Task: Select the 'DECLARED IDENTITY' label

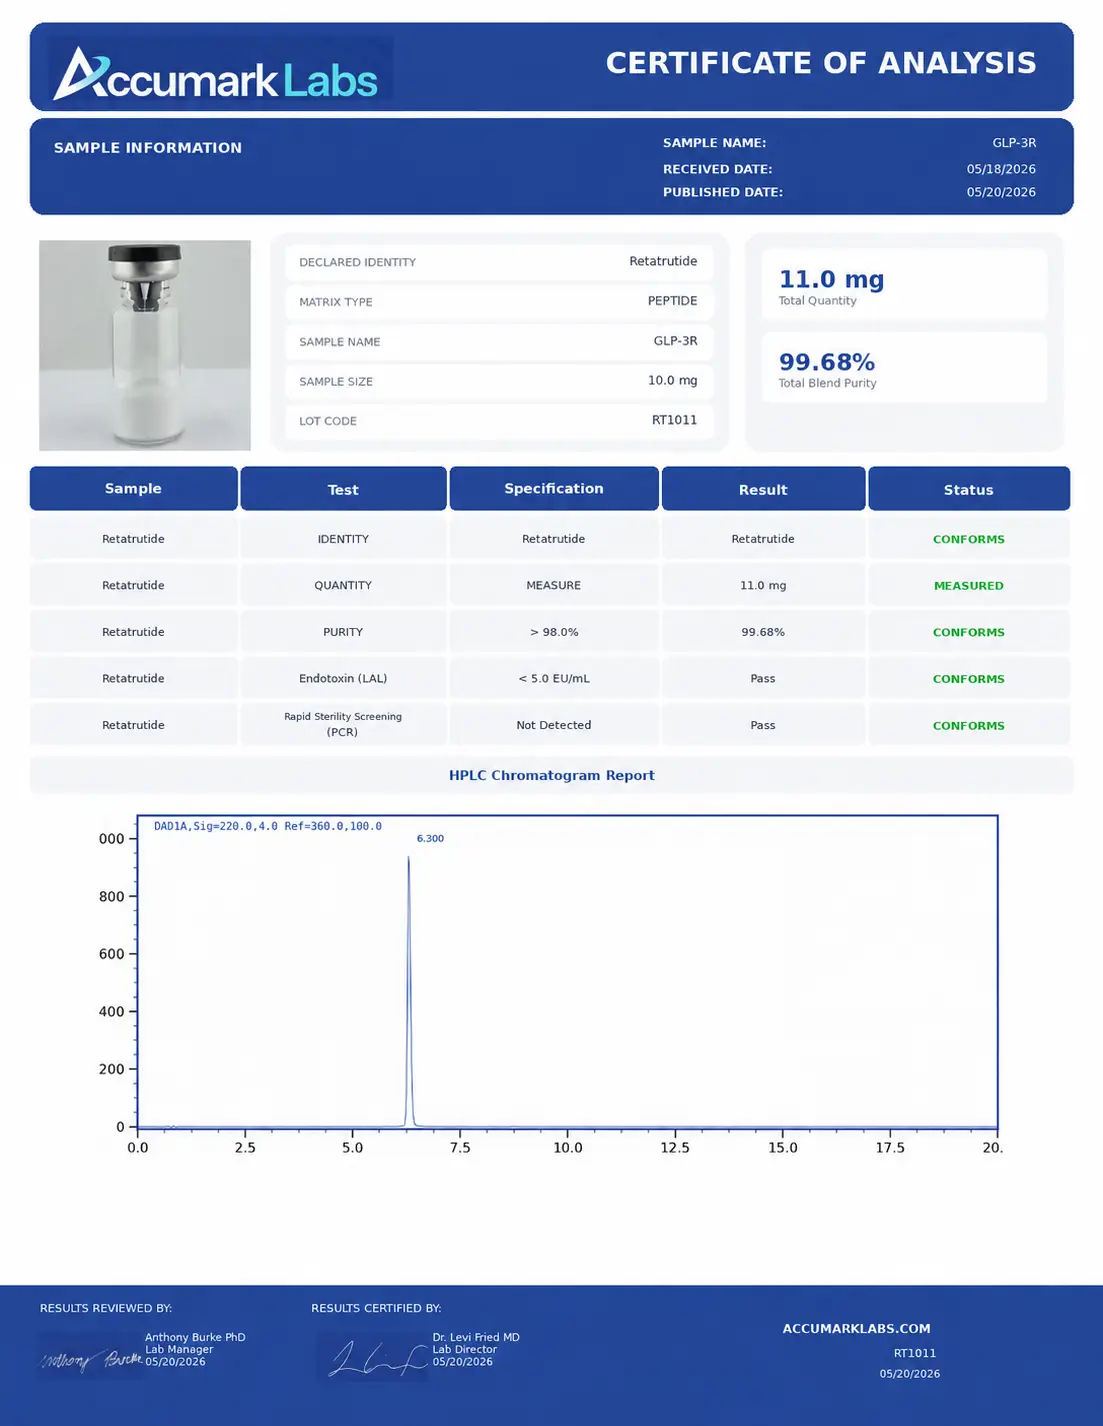Action: pyautogui.click(x=357, y=262)
